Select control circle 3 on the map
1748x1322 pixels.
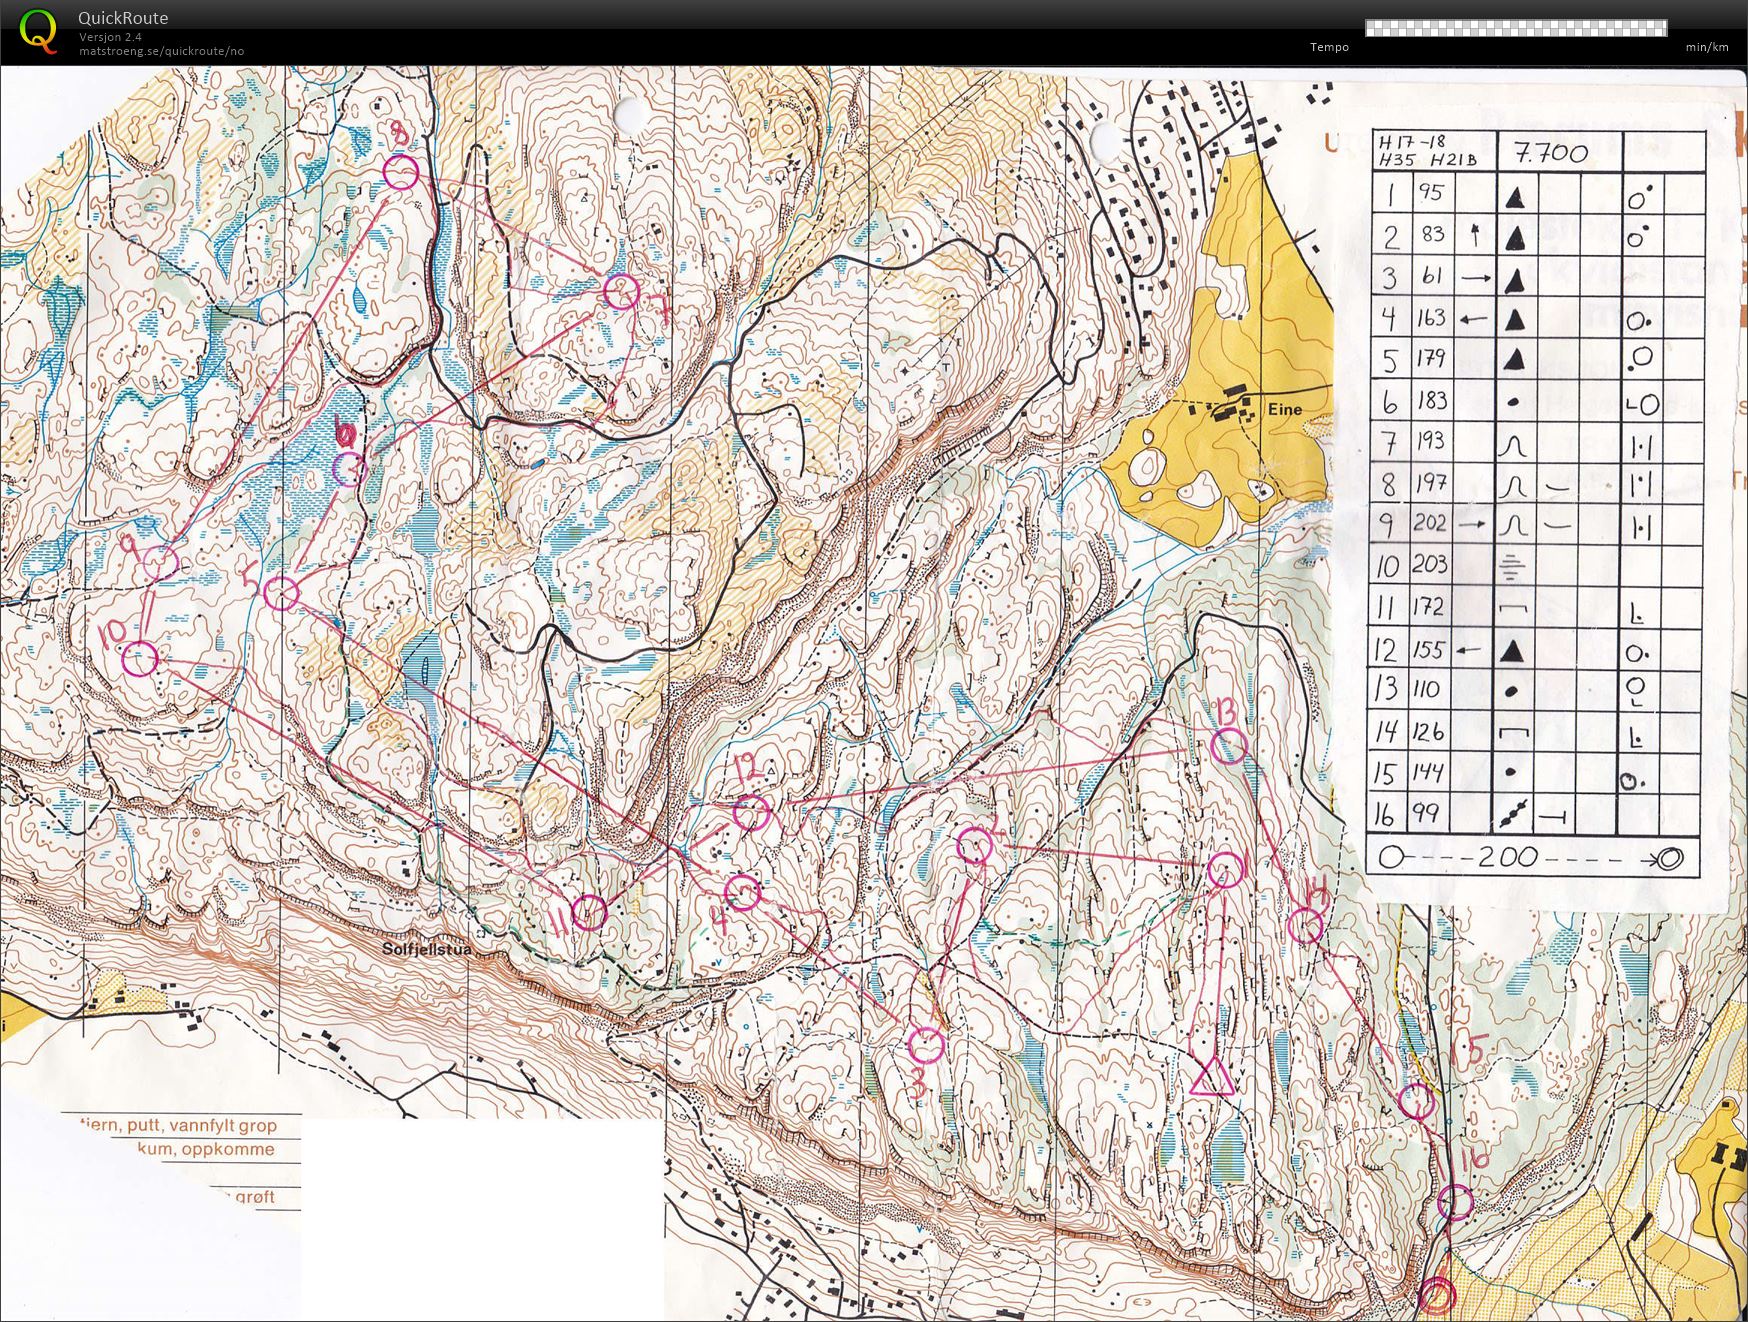pyautogui.click(x=926, y=1045)
